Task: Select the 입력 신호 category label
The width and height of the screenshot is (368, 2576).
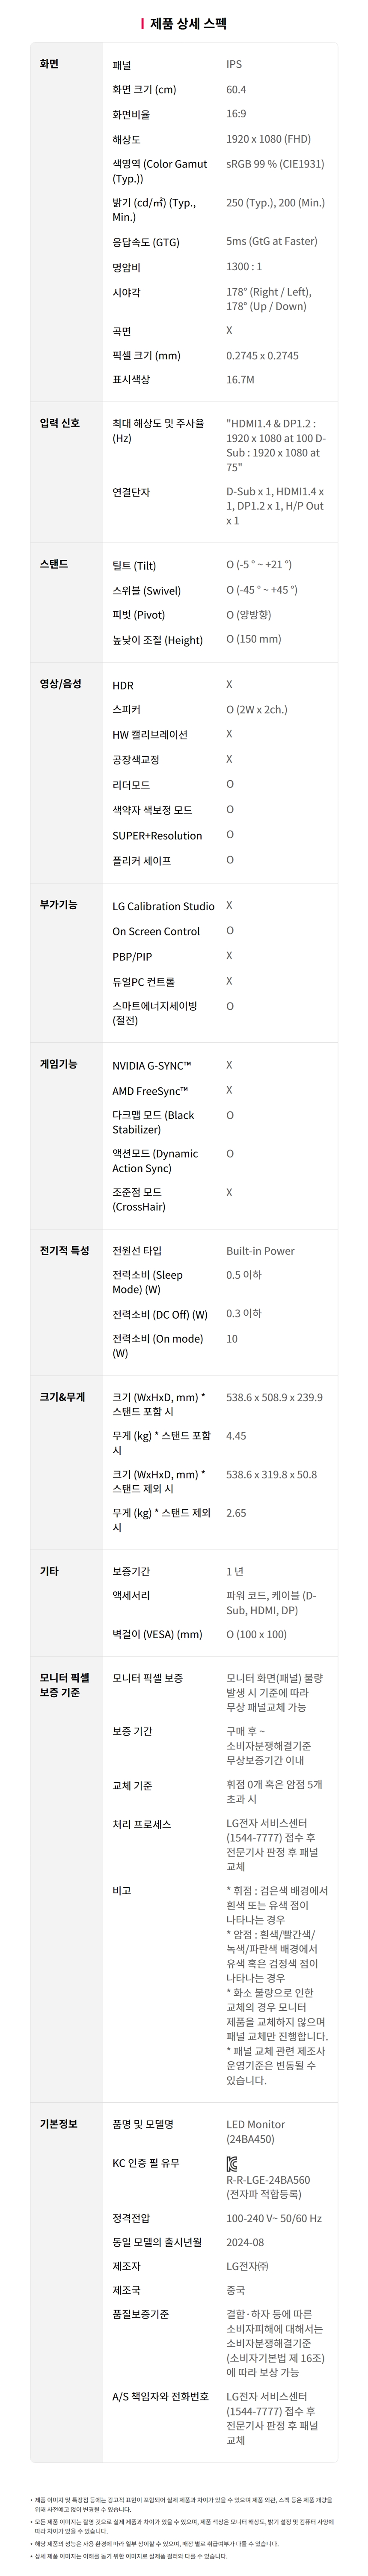Action: click(x=60, y=423)
